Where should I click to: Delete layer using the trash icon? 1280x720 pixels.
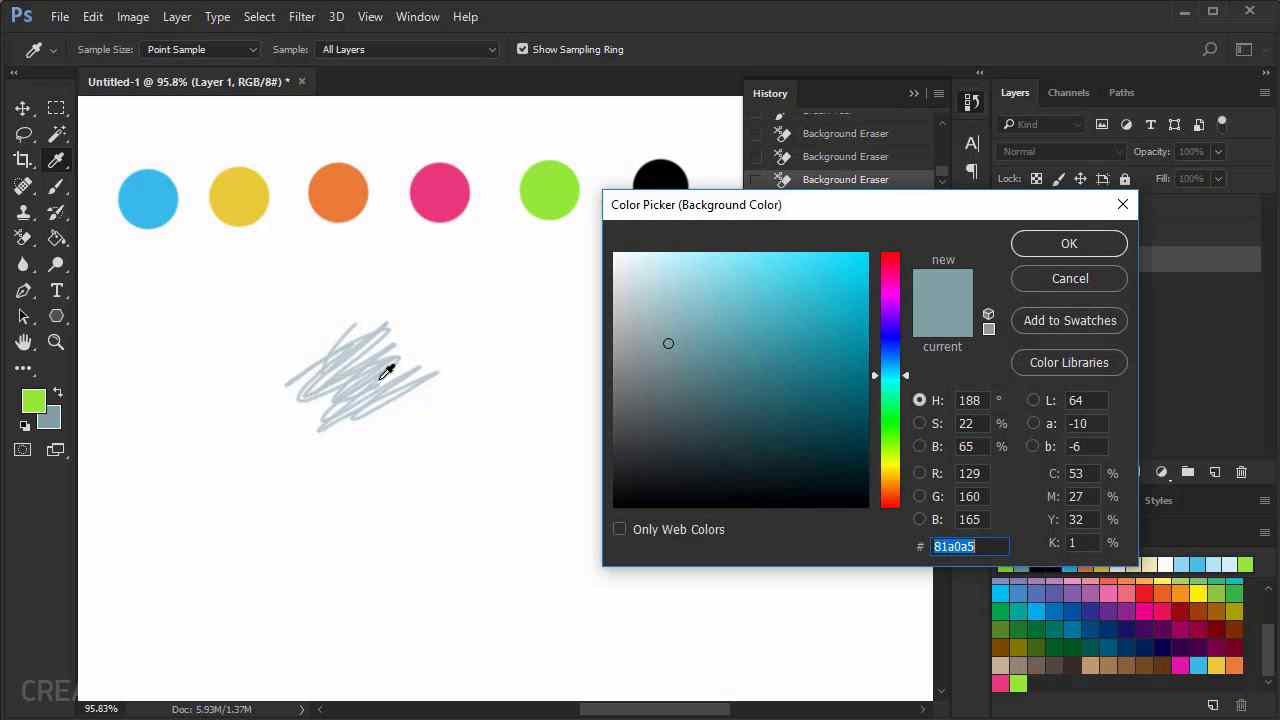point(1241,472)
